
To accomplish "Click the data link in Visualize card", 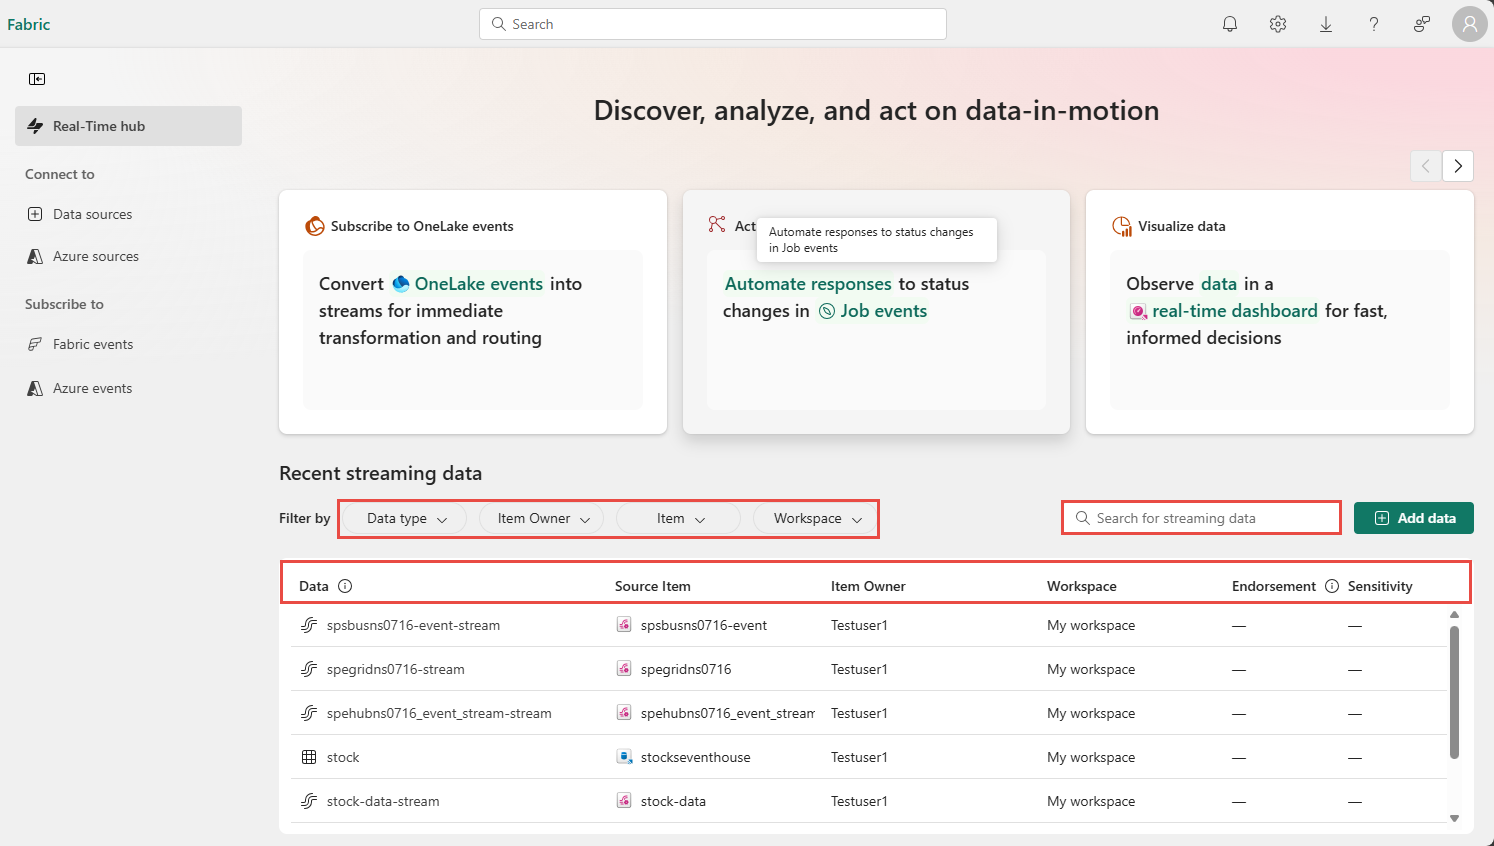I will tap(1219, 284).
